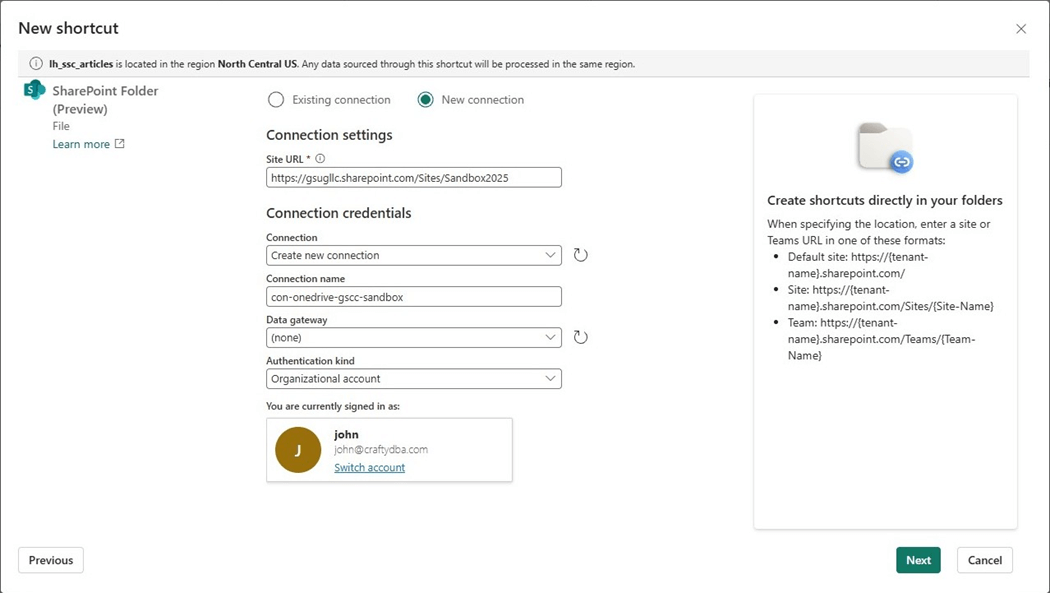Click john's account avatar circle

(x=298, y=450)
